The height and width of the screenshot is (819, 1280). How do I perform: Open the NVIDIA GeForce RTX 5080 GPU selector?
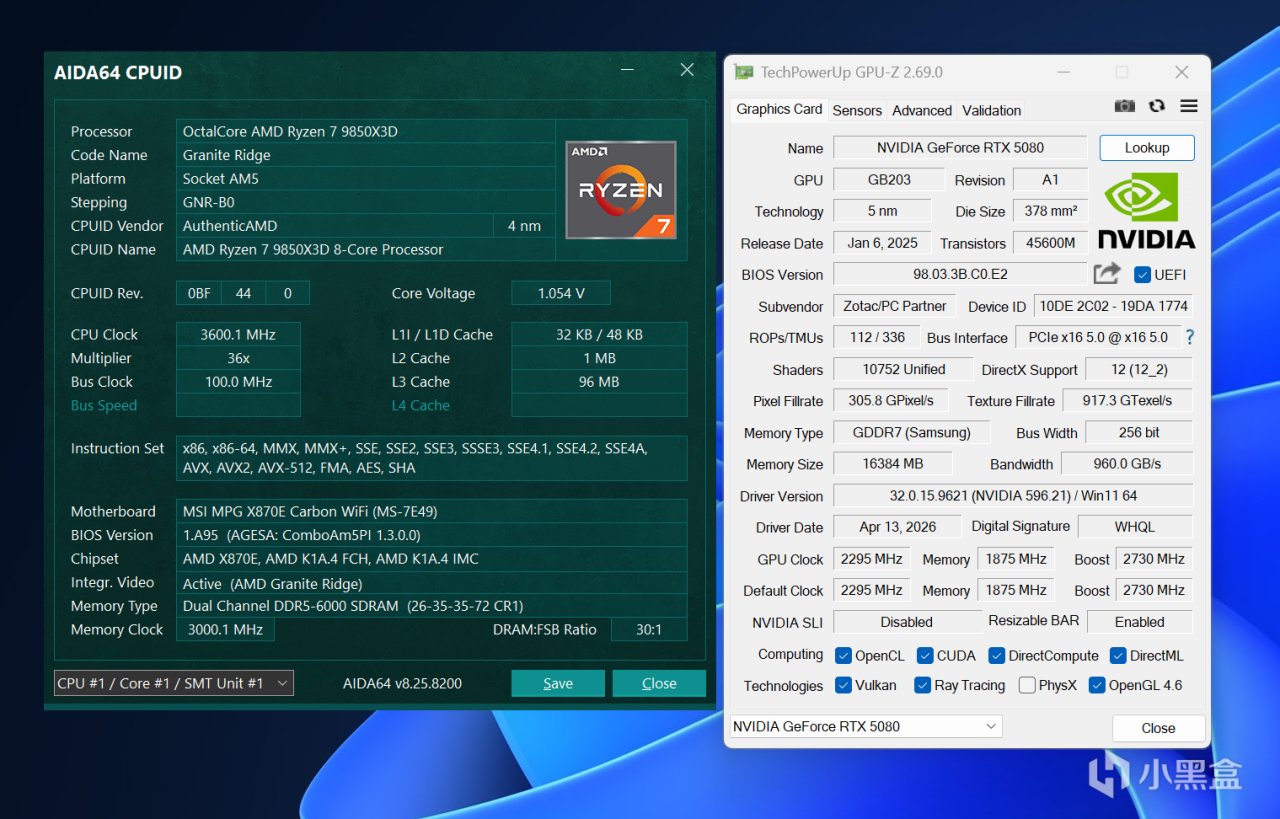pyautogui.click(x=865, y=727)
